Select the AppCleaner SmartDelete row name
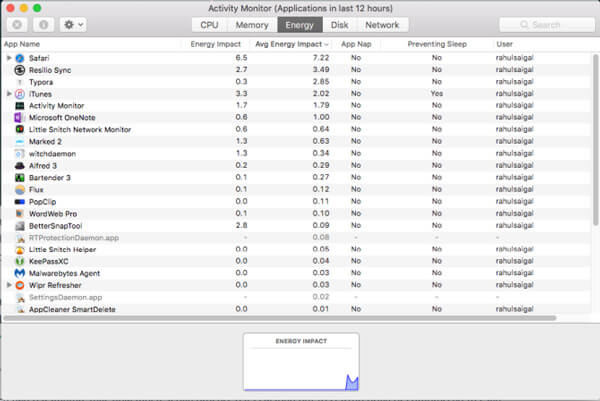This screenshot has height=401, width=600. click(x=72, y=310)
